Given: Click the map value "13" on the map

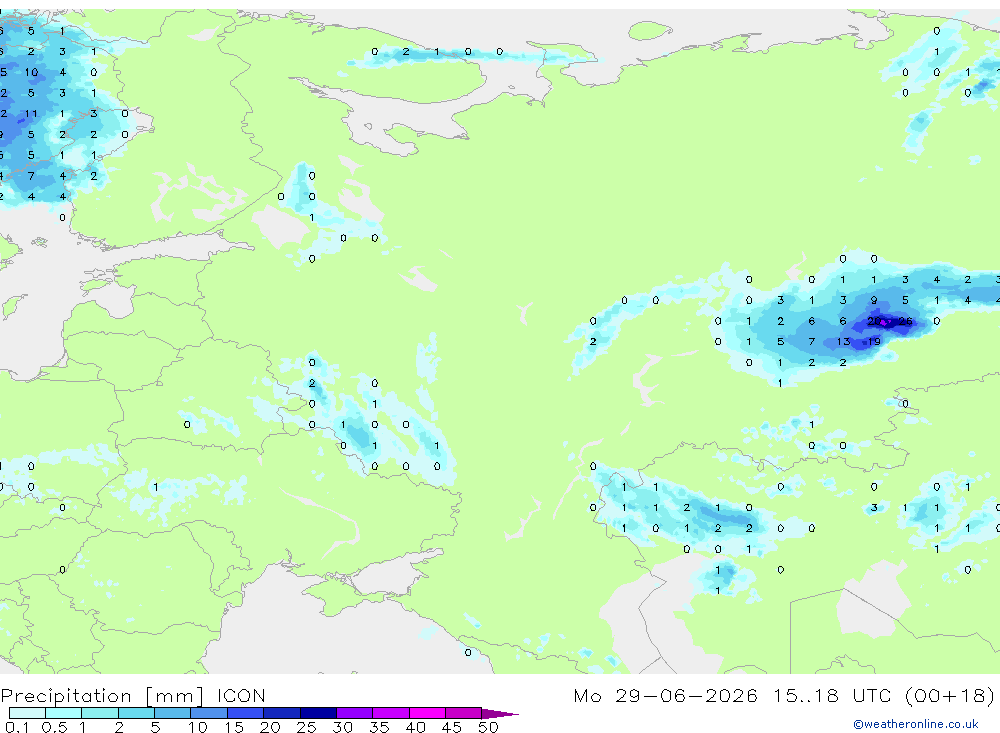Looking at the screenshot, I should 843,342.
